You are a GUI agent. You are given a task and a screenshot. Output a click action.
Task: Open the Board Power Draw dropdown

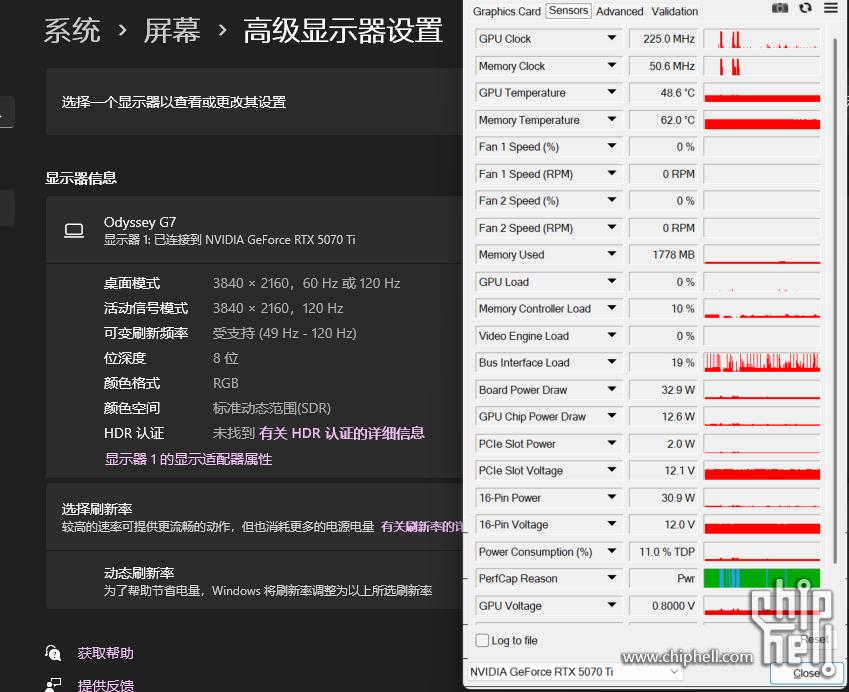[x=612, y=389]
